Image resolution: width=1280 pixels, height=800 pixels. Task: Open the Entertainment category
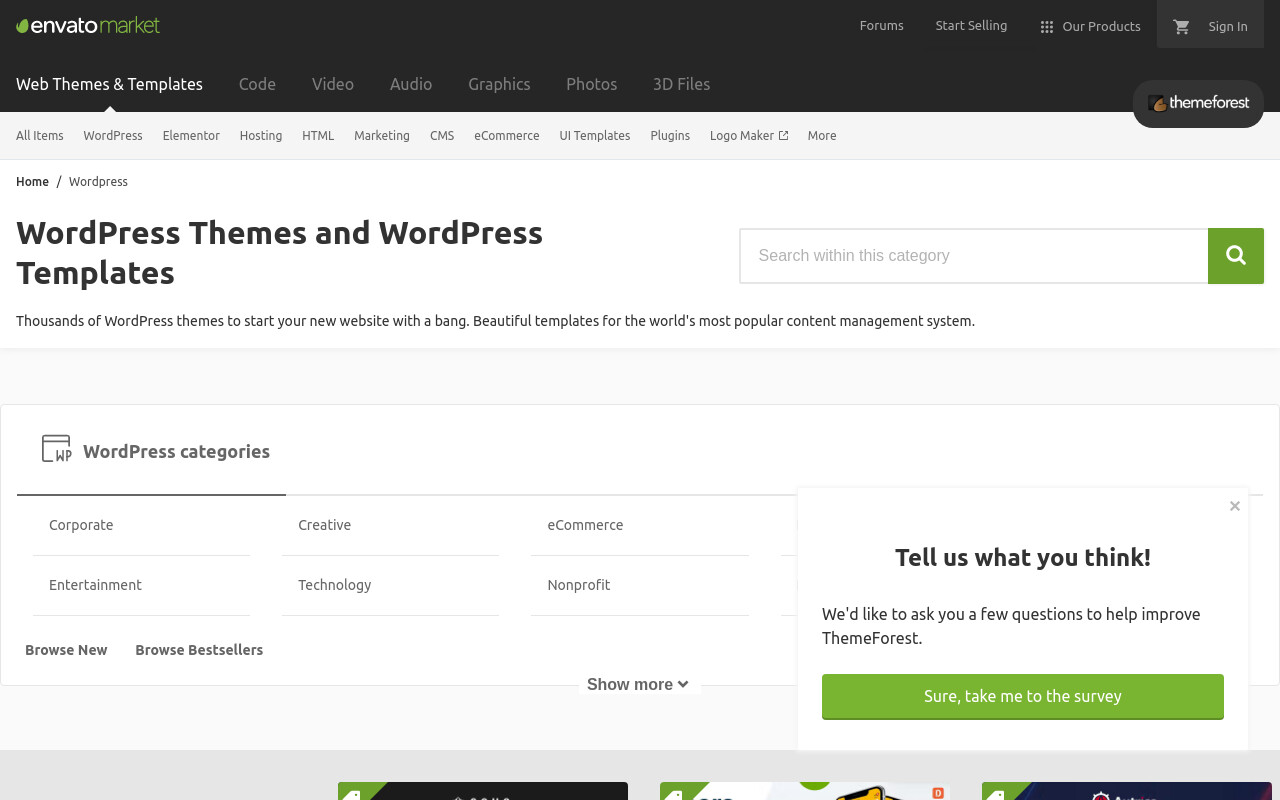pyautogui.click(x=95, y=585)
